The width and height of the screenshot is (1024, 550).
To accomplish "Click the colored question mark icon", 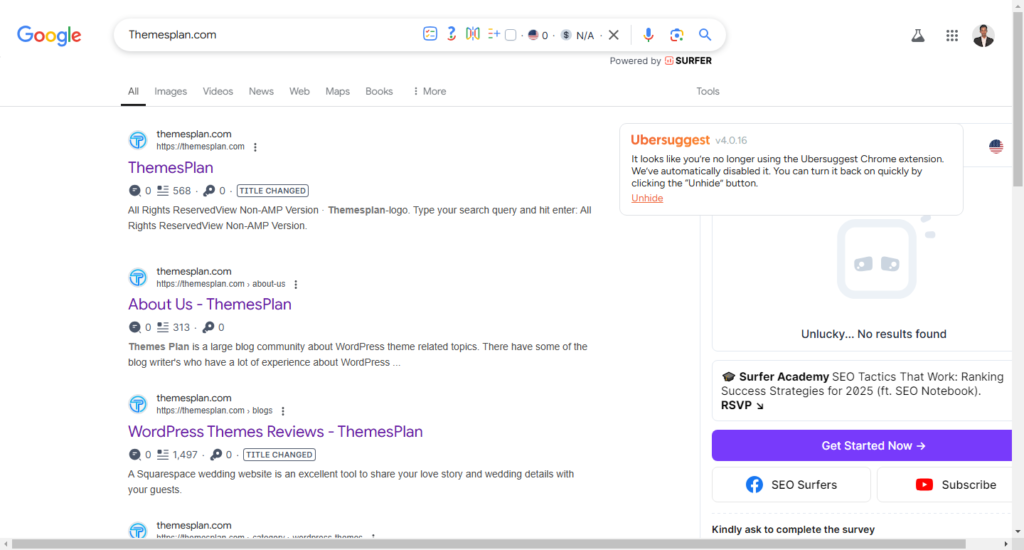I will pyautogui.click(x=451, y=34).
